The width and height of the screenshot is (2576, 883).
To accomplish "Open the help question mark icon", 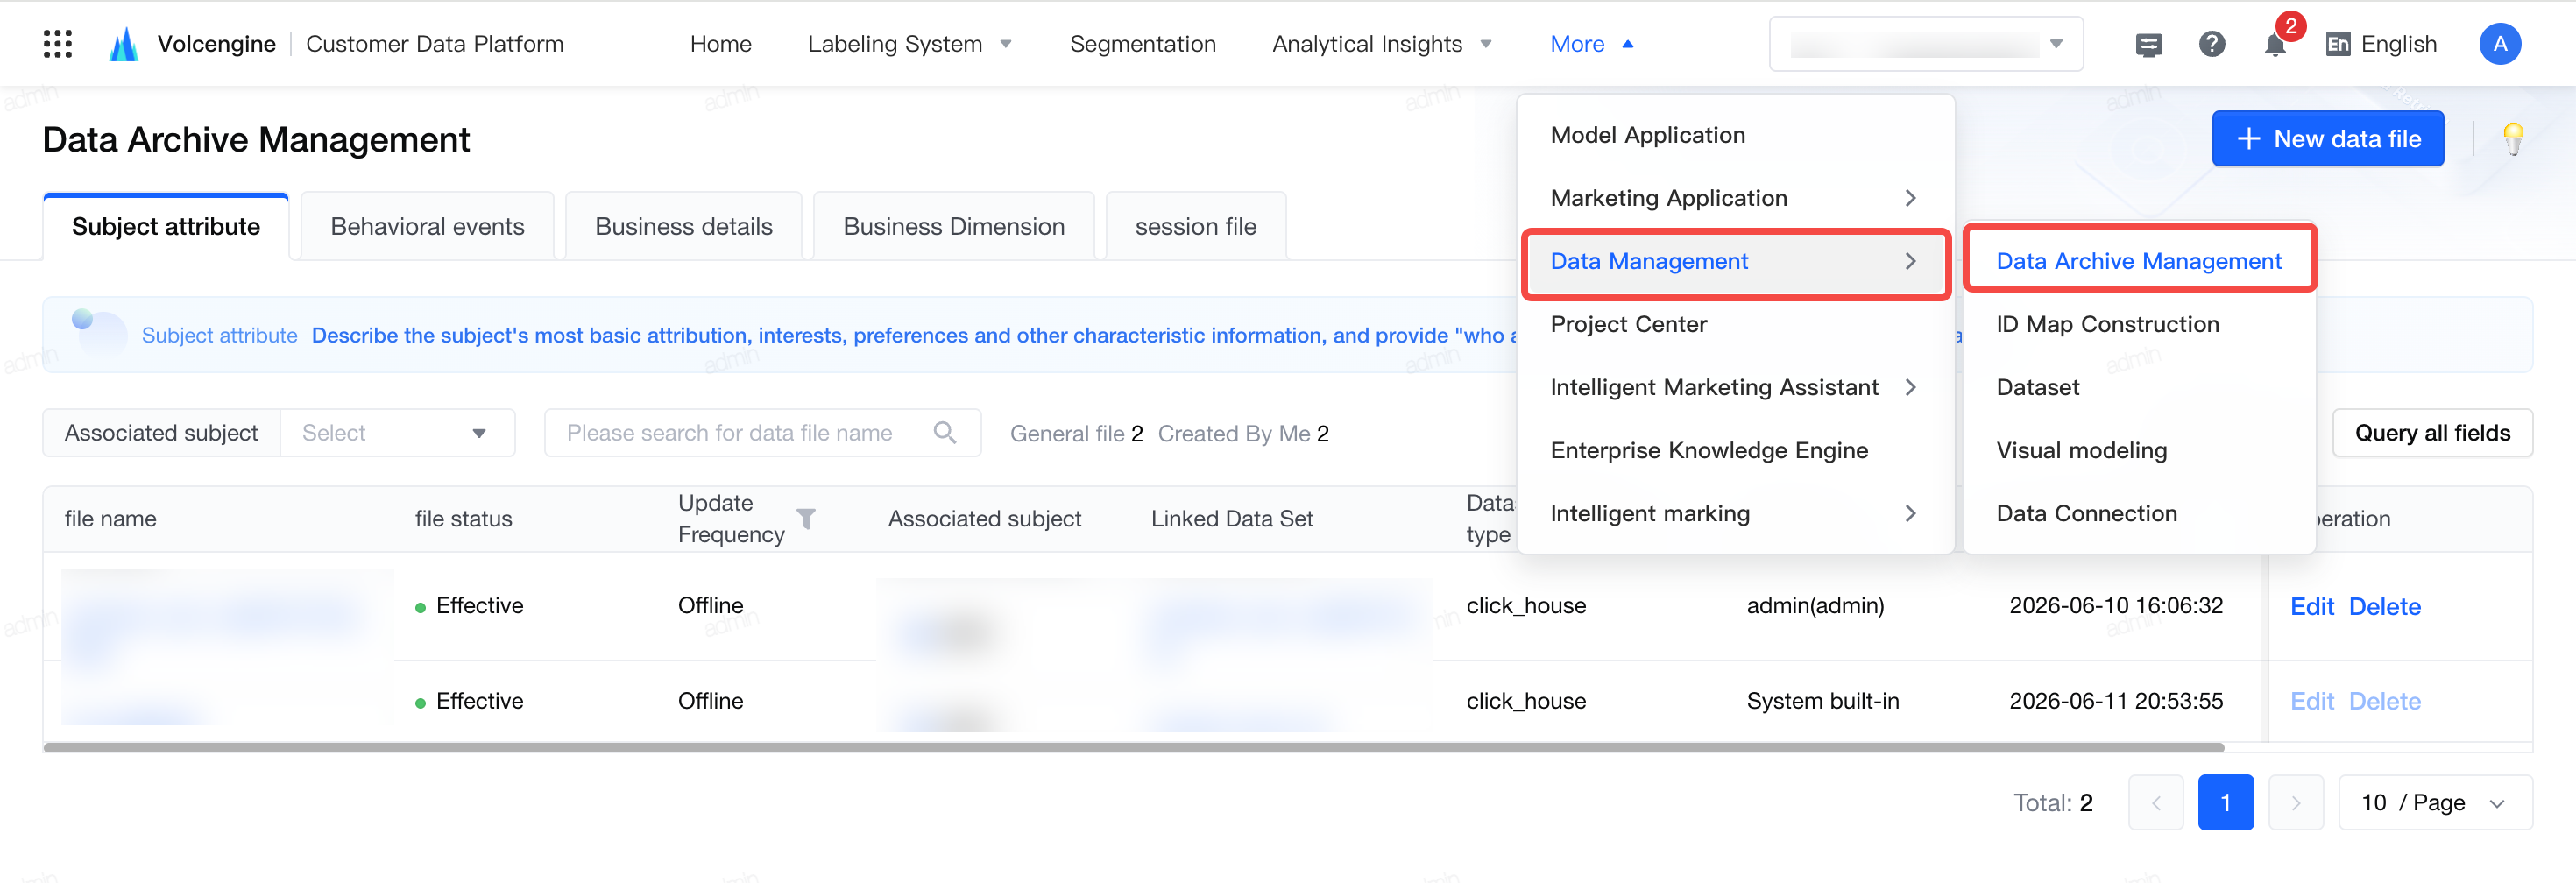I will point(2212,44).
